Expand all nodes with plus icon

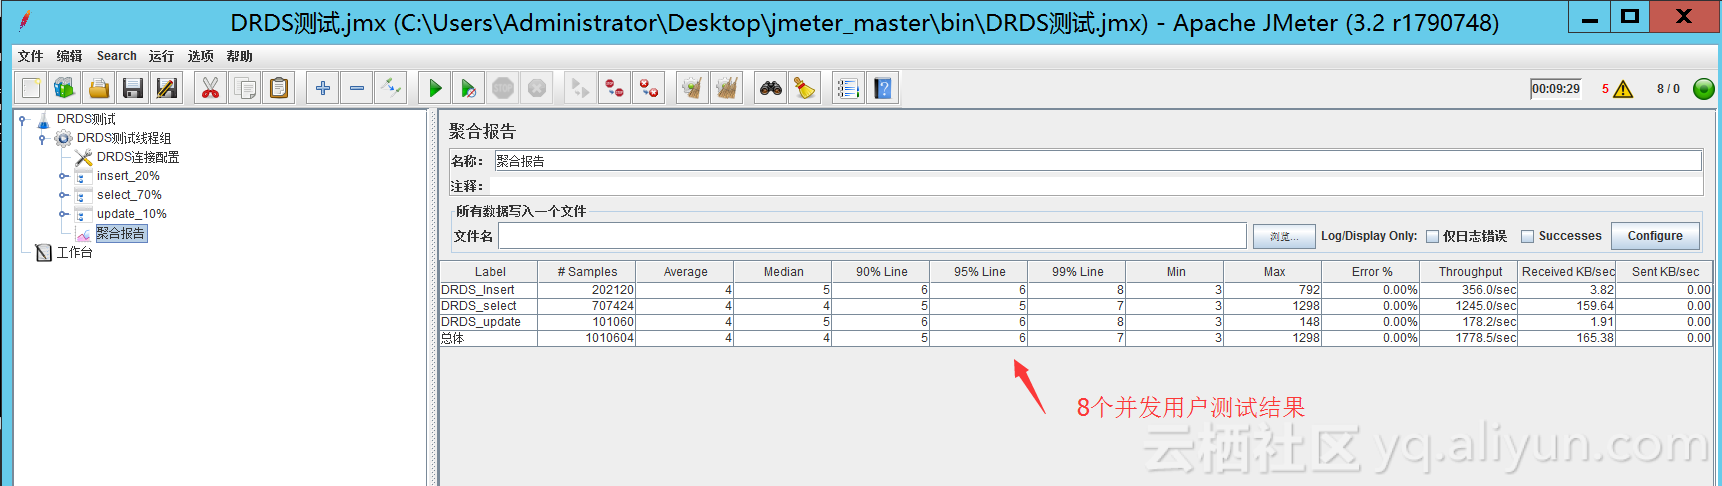[x=322, y=88]
